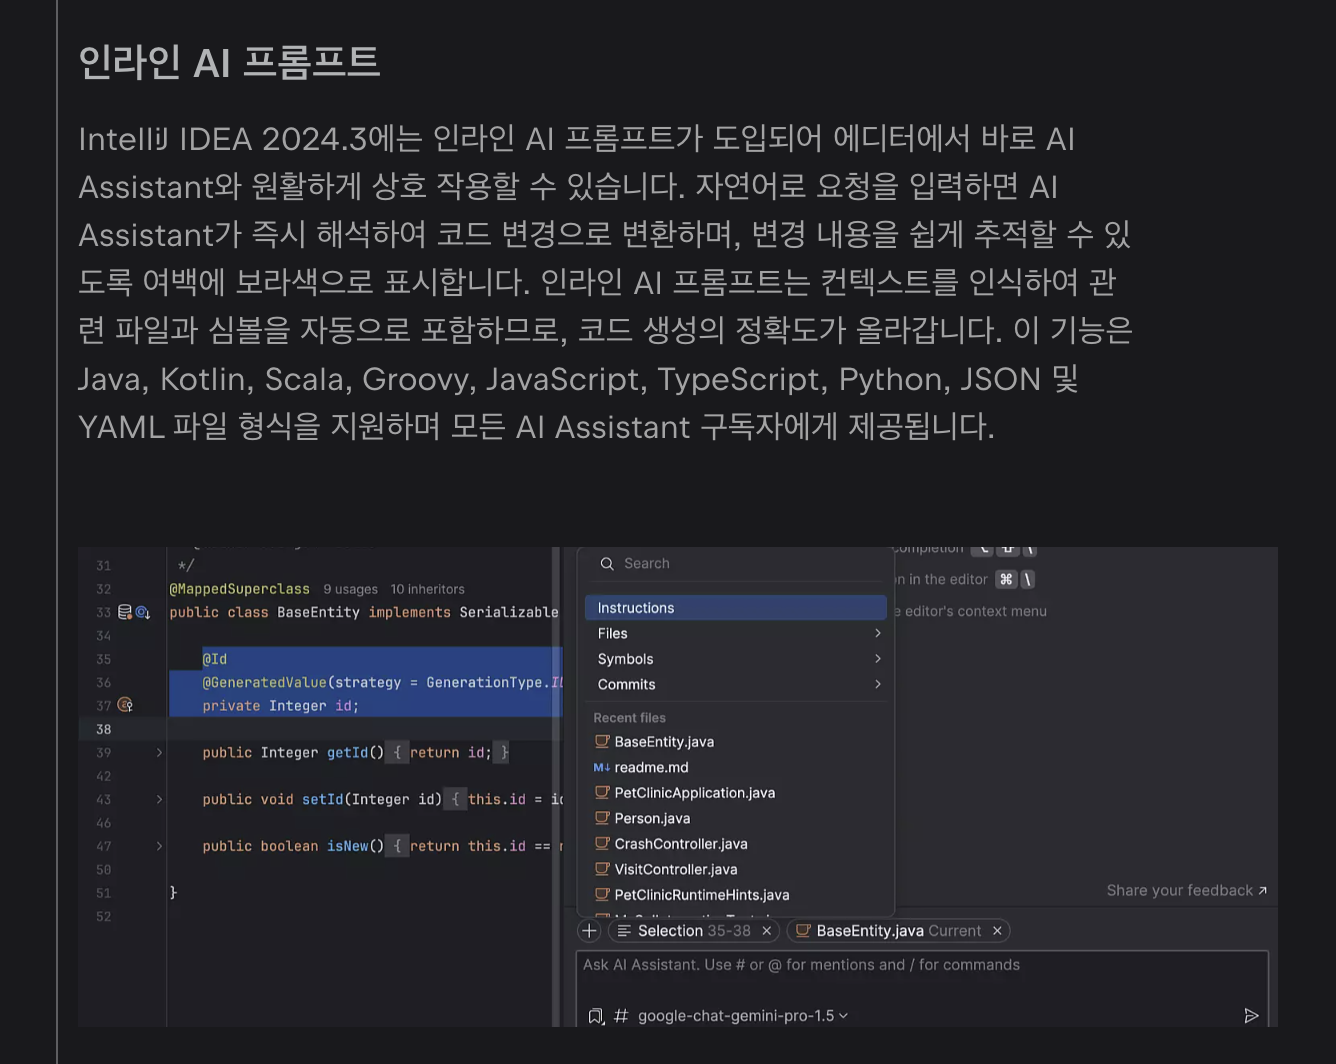Screen dimensions: 1336x1064
Task: Click the 9 usages hint
Action: [x=350, y=590]
